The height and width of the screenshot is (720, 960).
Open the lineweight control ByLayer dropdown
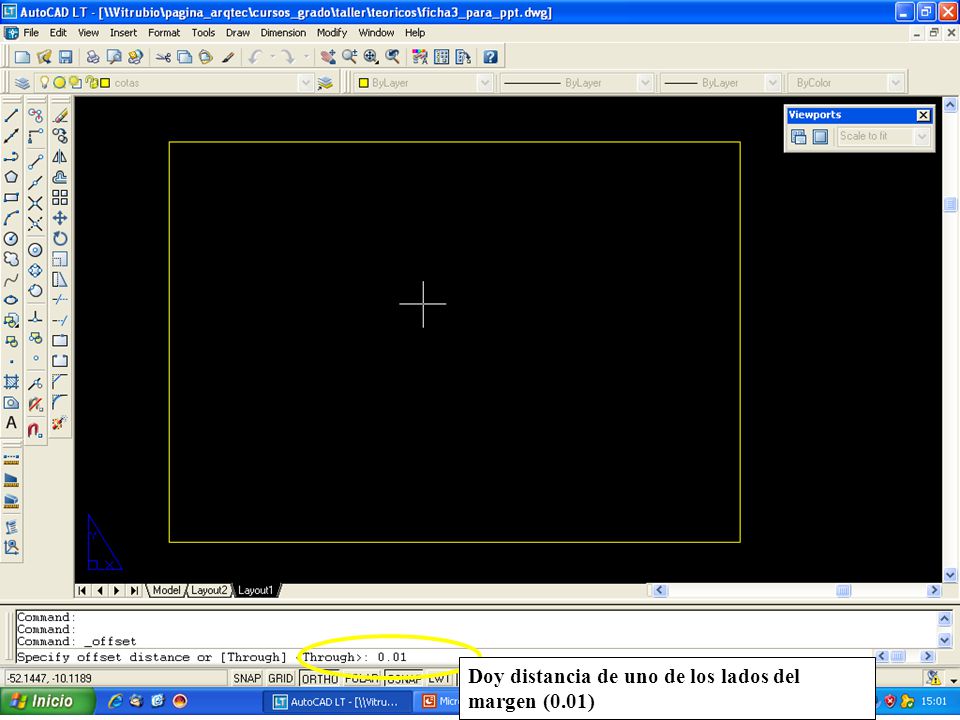coord(773,83)
